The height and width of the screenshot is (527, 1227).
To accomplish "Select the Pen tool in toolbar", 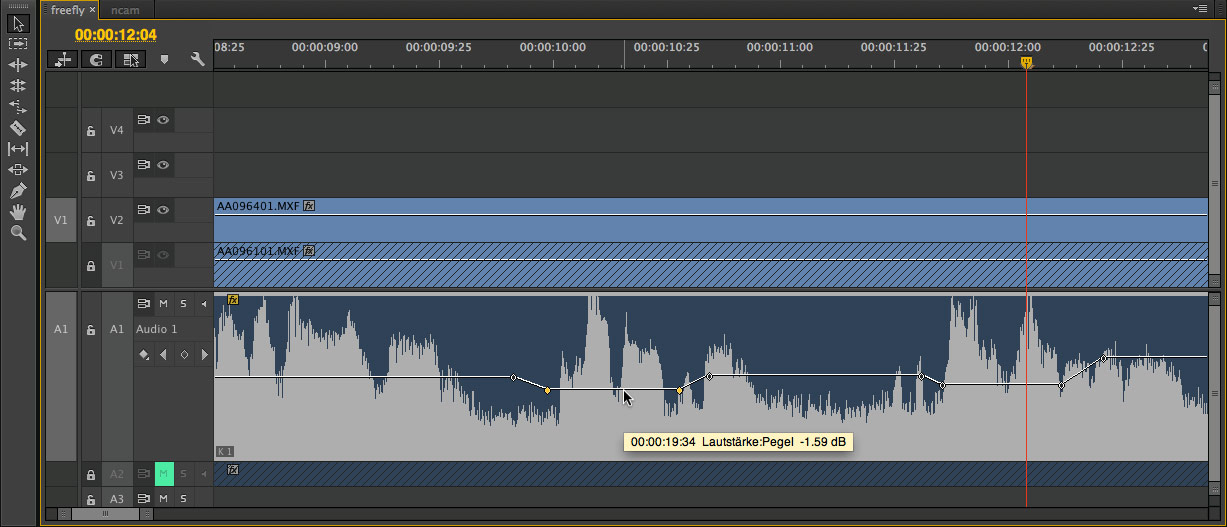I will point(17,191).
